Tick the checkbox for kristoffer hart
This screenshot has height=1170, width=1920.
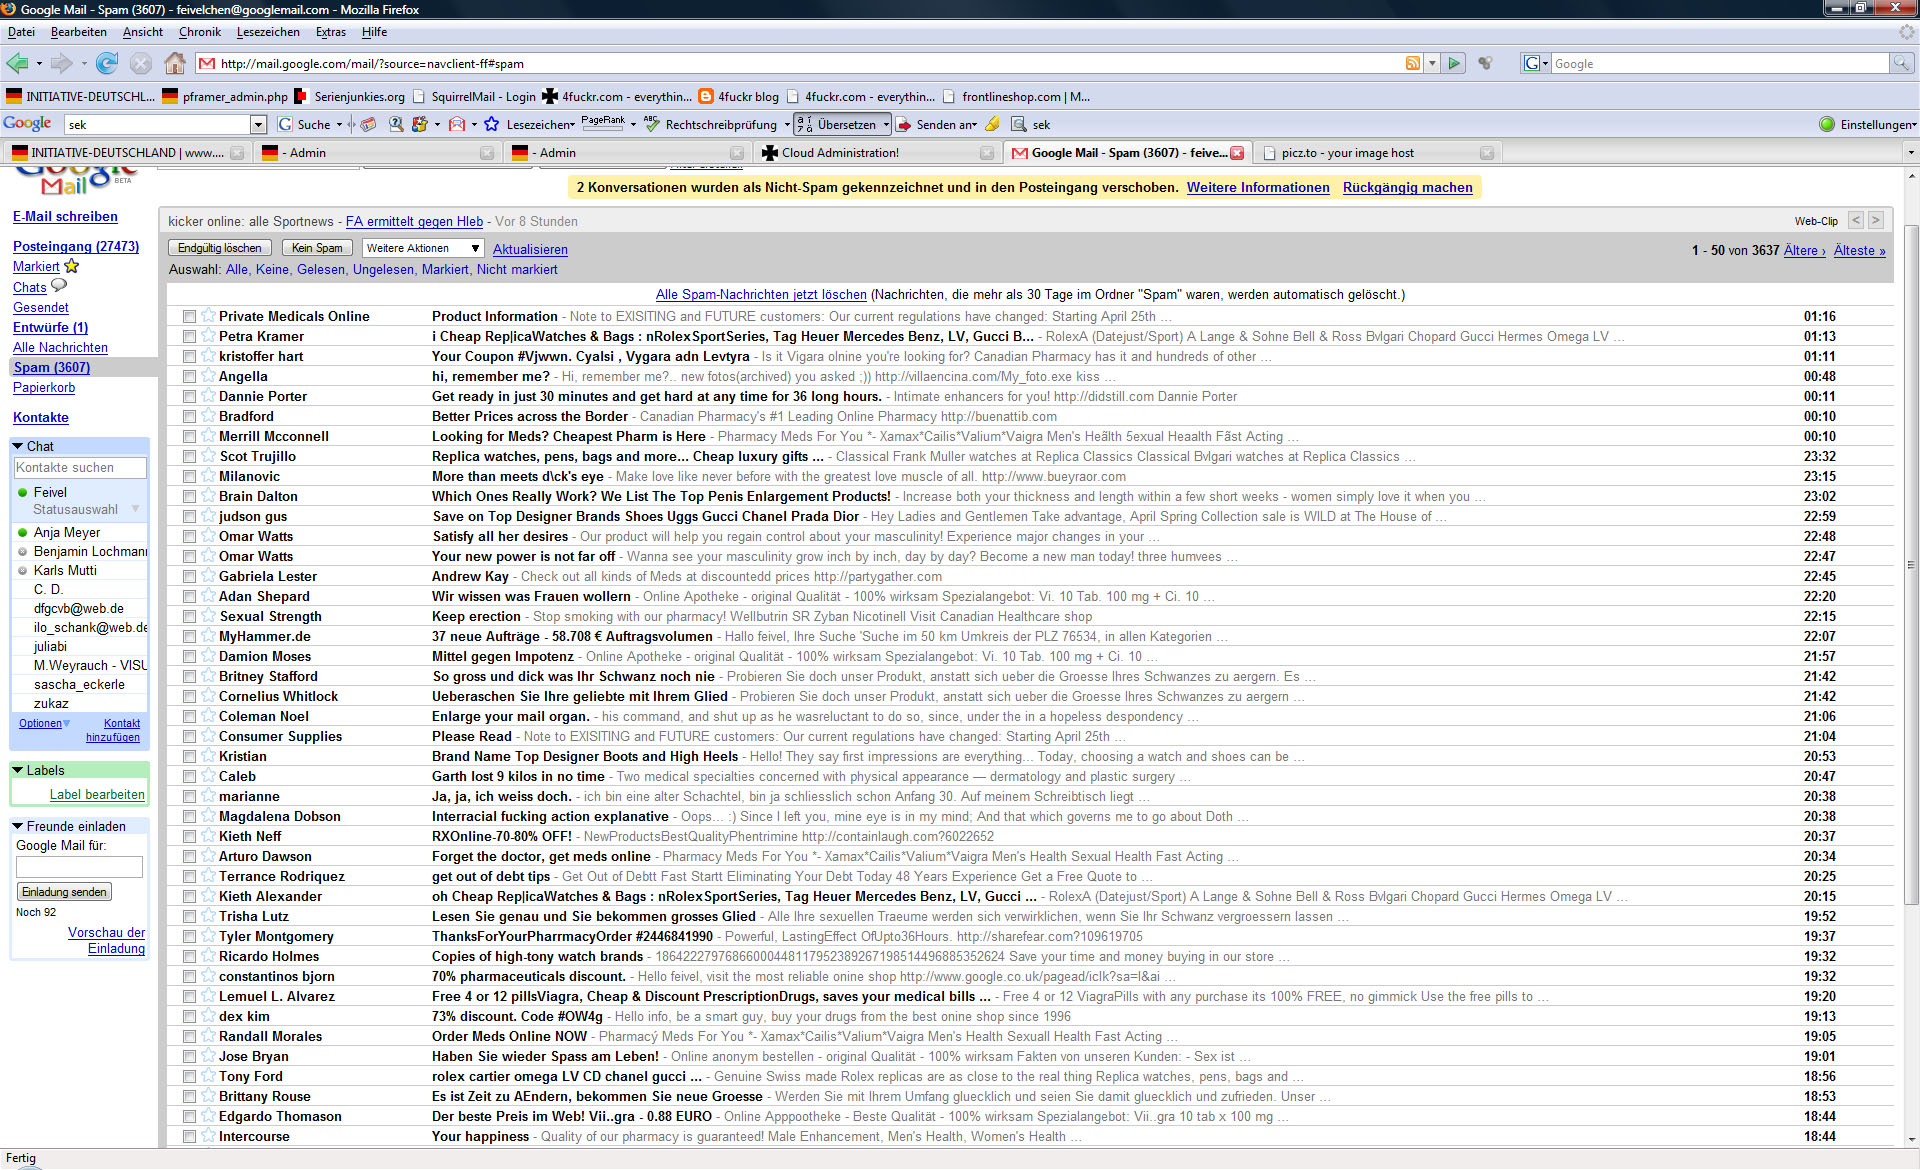[x=189, y=357]
